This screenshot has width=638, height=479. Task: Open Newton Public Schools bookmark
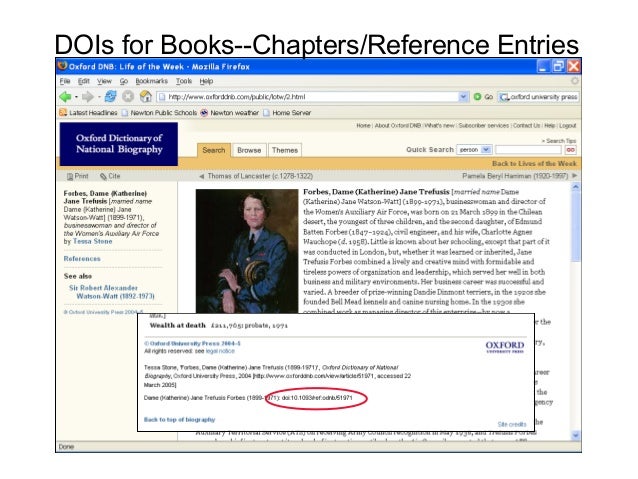159,113
